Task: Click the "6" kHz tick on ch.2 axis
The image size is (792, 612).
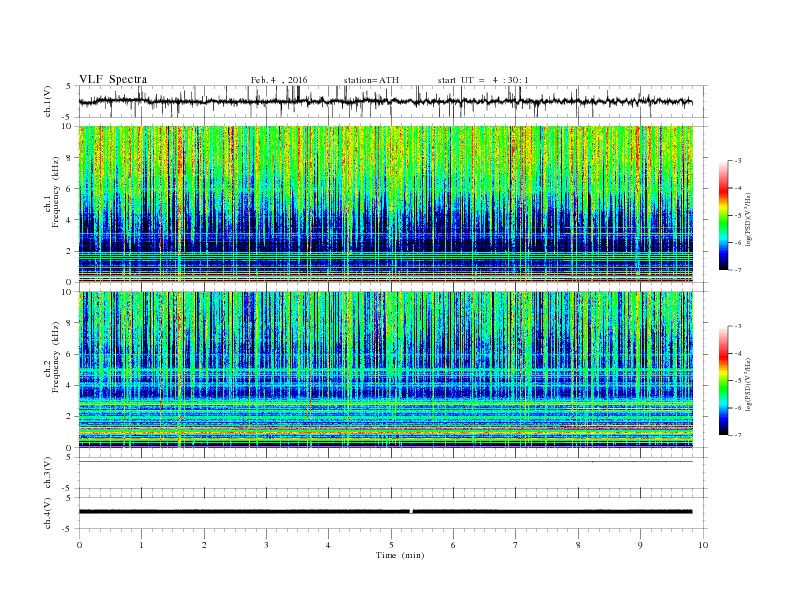Action: (70, 354)
